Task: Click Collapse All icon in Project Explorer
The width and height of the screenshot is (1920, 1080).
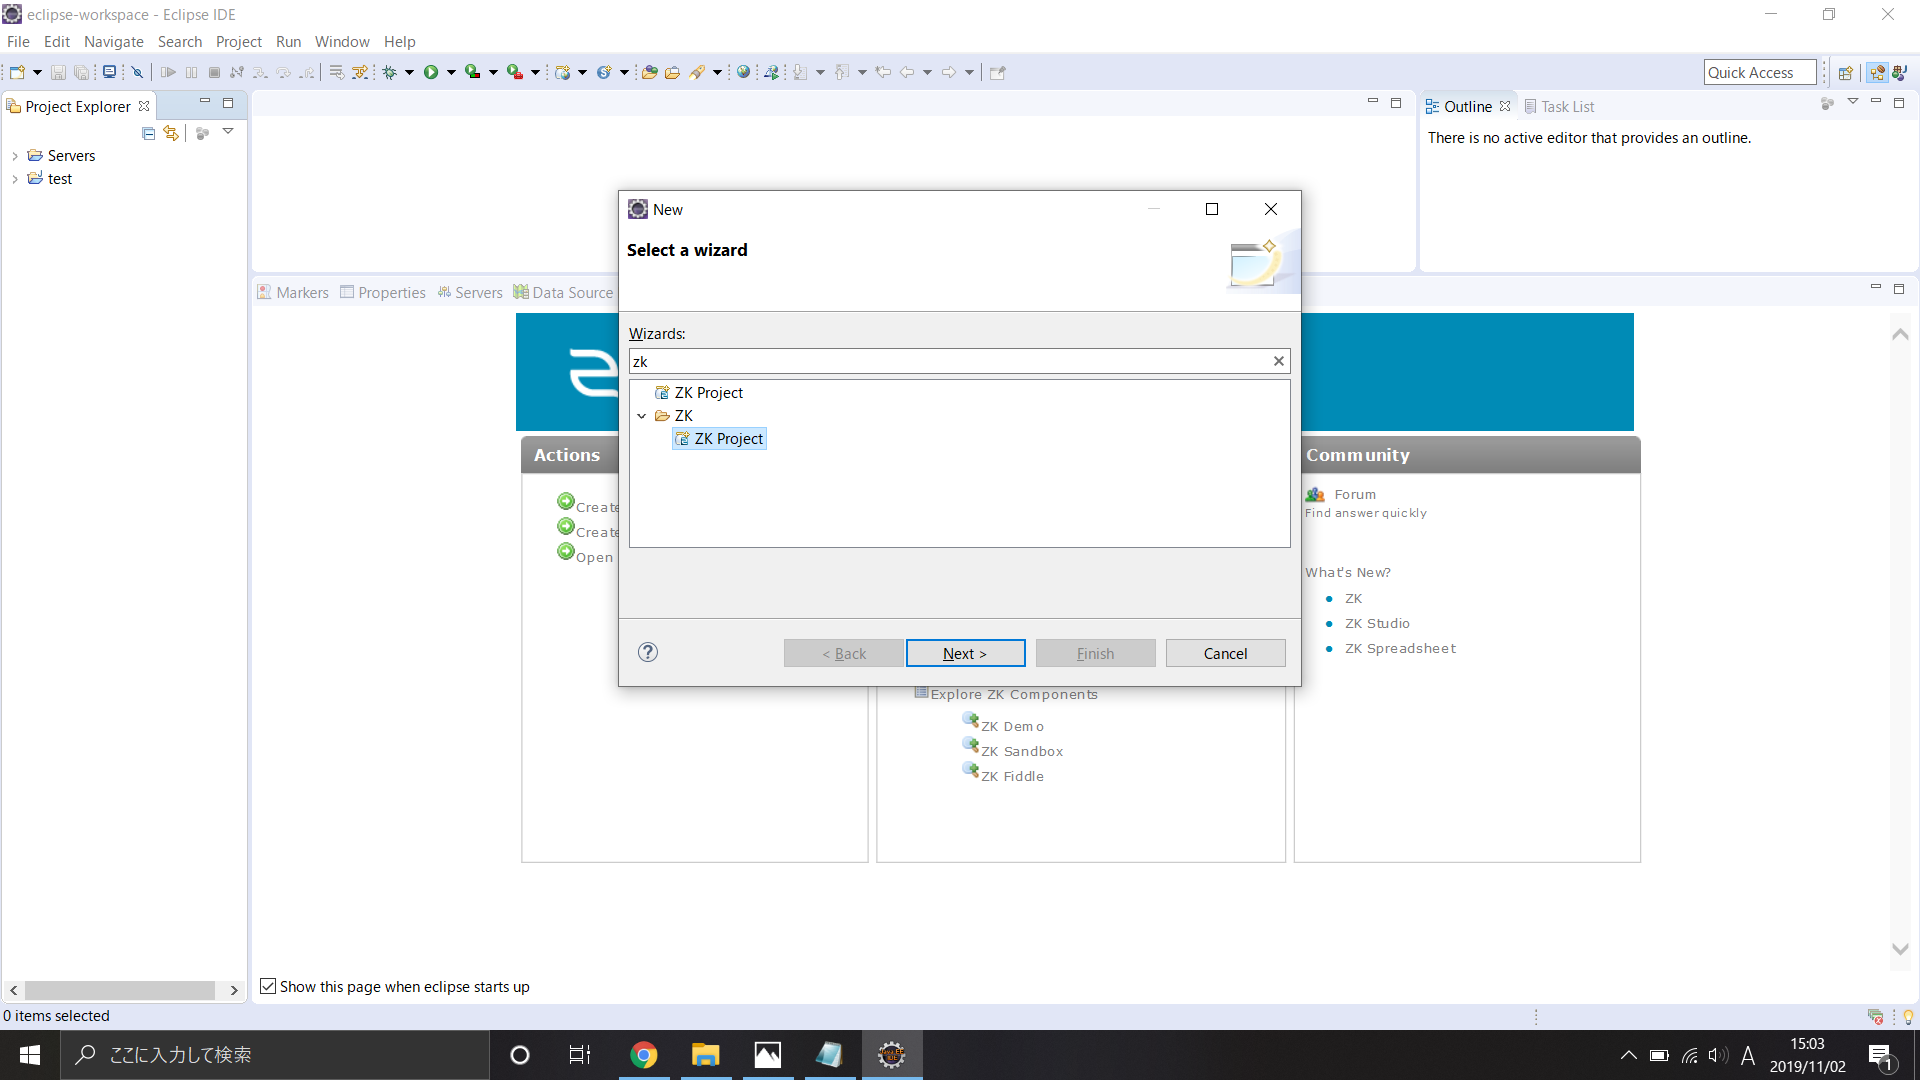Action: [x=149, y=133]
